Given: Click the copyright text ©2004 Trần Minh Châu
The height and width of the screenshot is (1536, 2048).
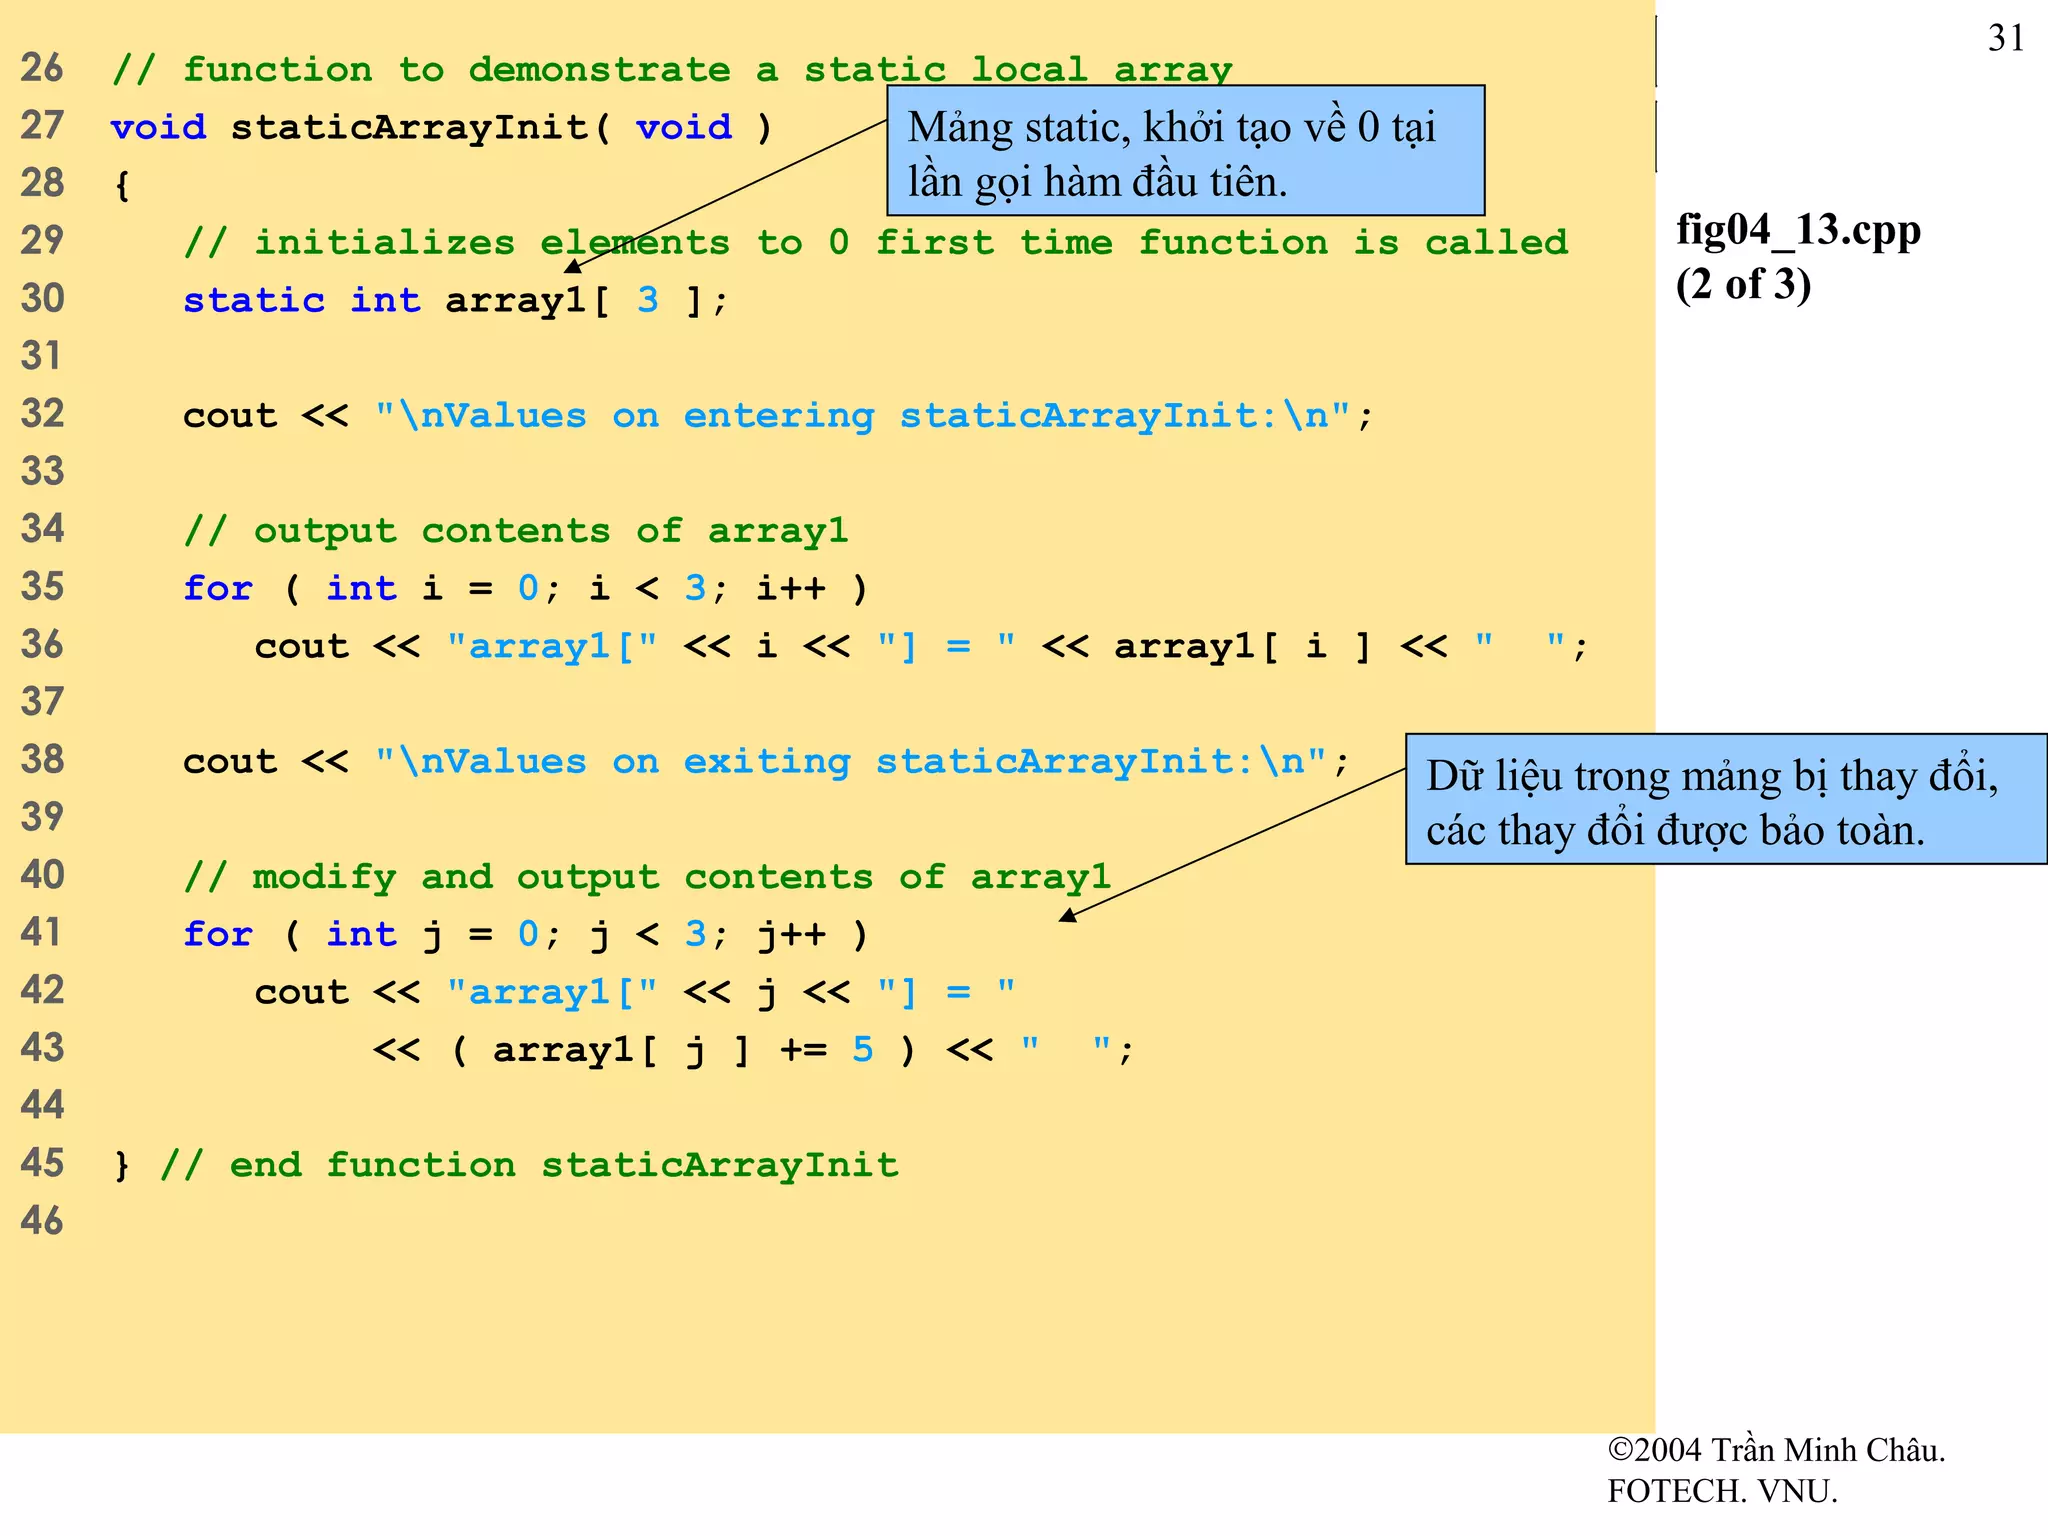Looking at the screenshot, I should coord(1776,1450).
